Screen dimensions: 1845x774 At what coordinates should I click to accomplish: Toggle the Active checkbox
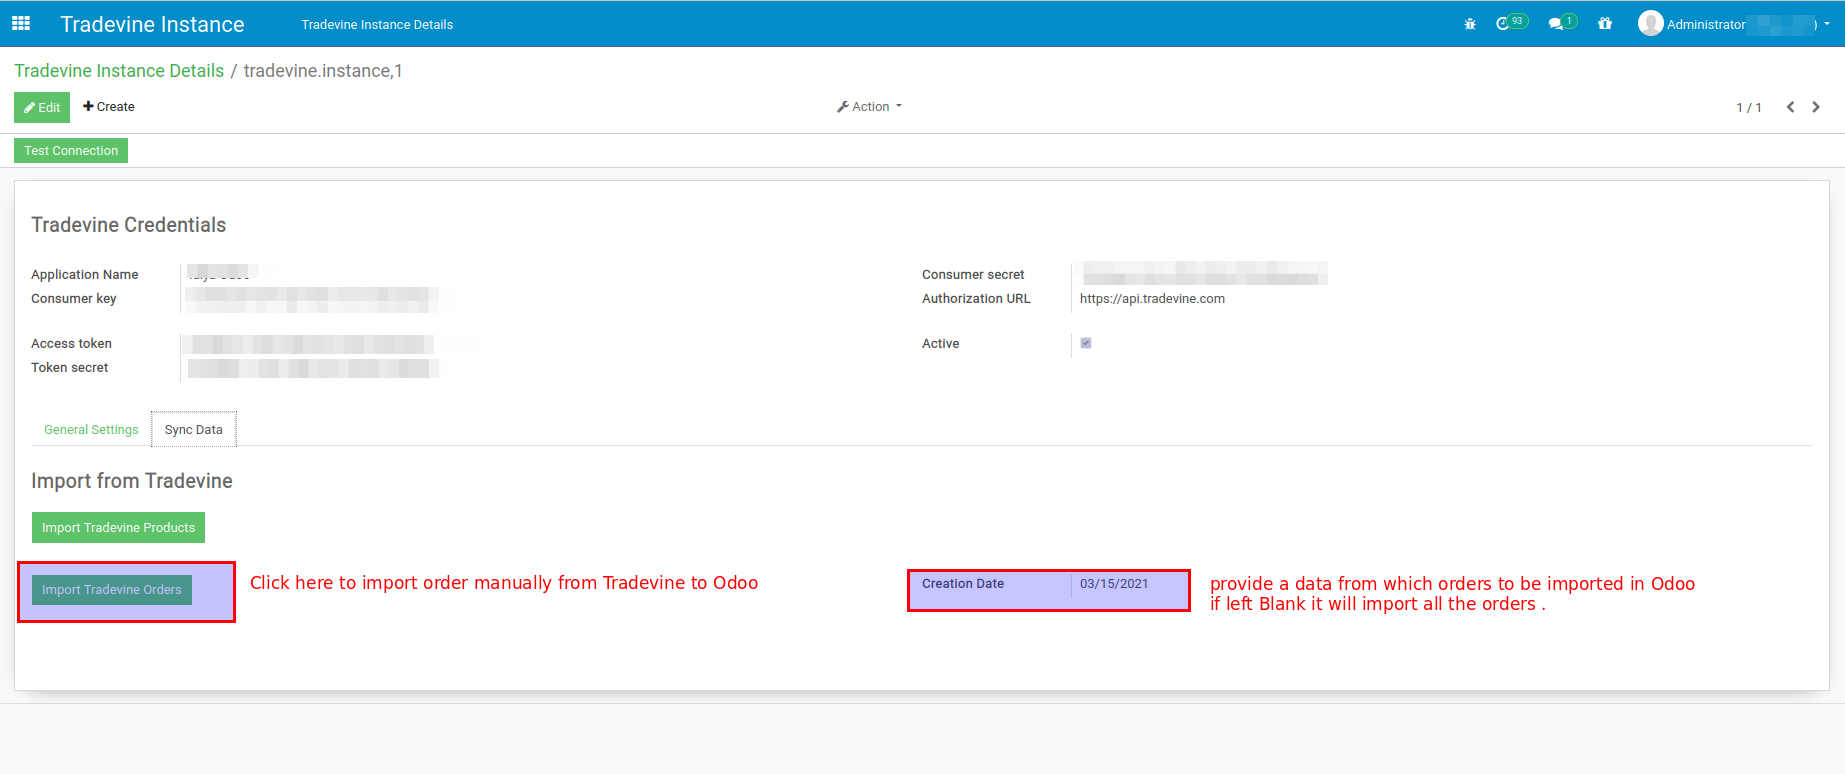pyautogui.click(x=1086, y=343)
